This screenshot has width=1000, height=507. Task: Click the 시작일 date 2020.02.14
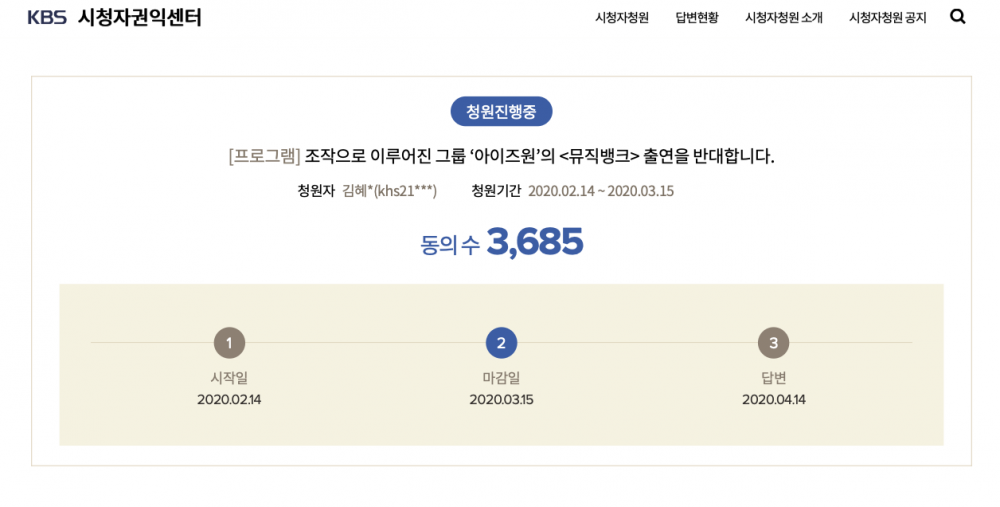click(x=229, y=400)
